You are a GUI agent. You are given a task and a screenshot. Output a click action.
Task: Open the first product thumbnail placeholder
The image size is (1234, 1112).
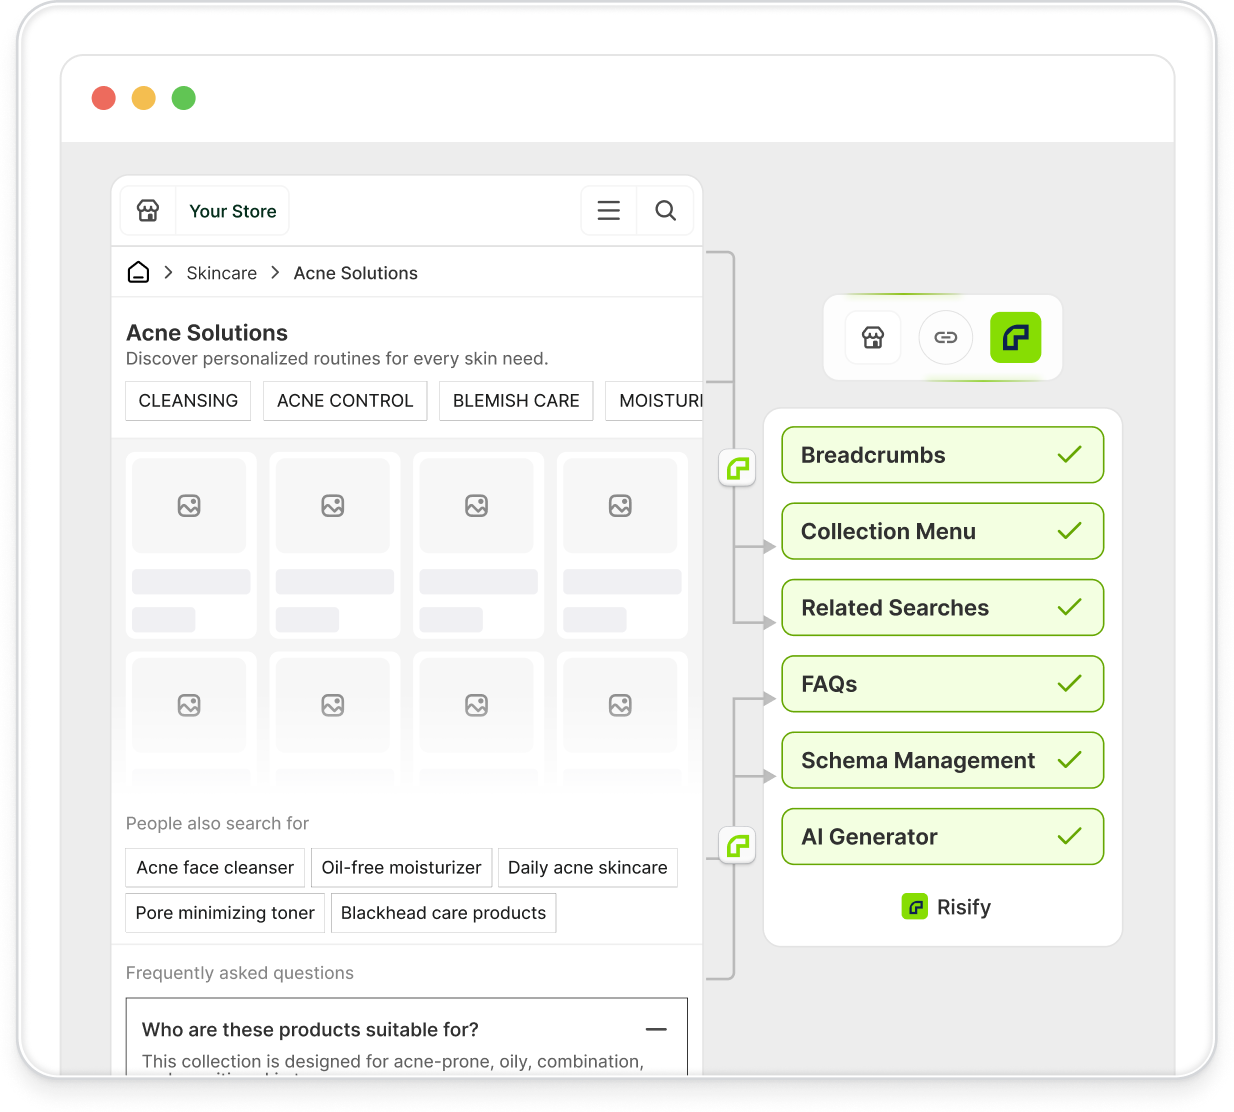[x=189, y=506]
